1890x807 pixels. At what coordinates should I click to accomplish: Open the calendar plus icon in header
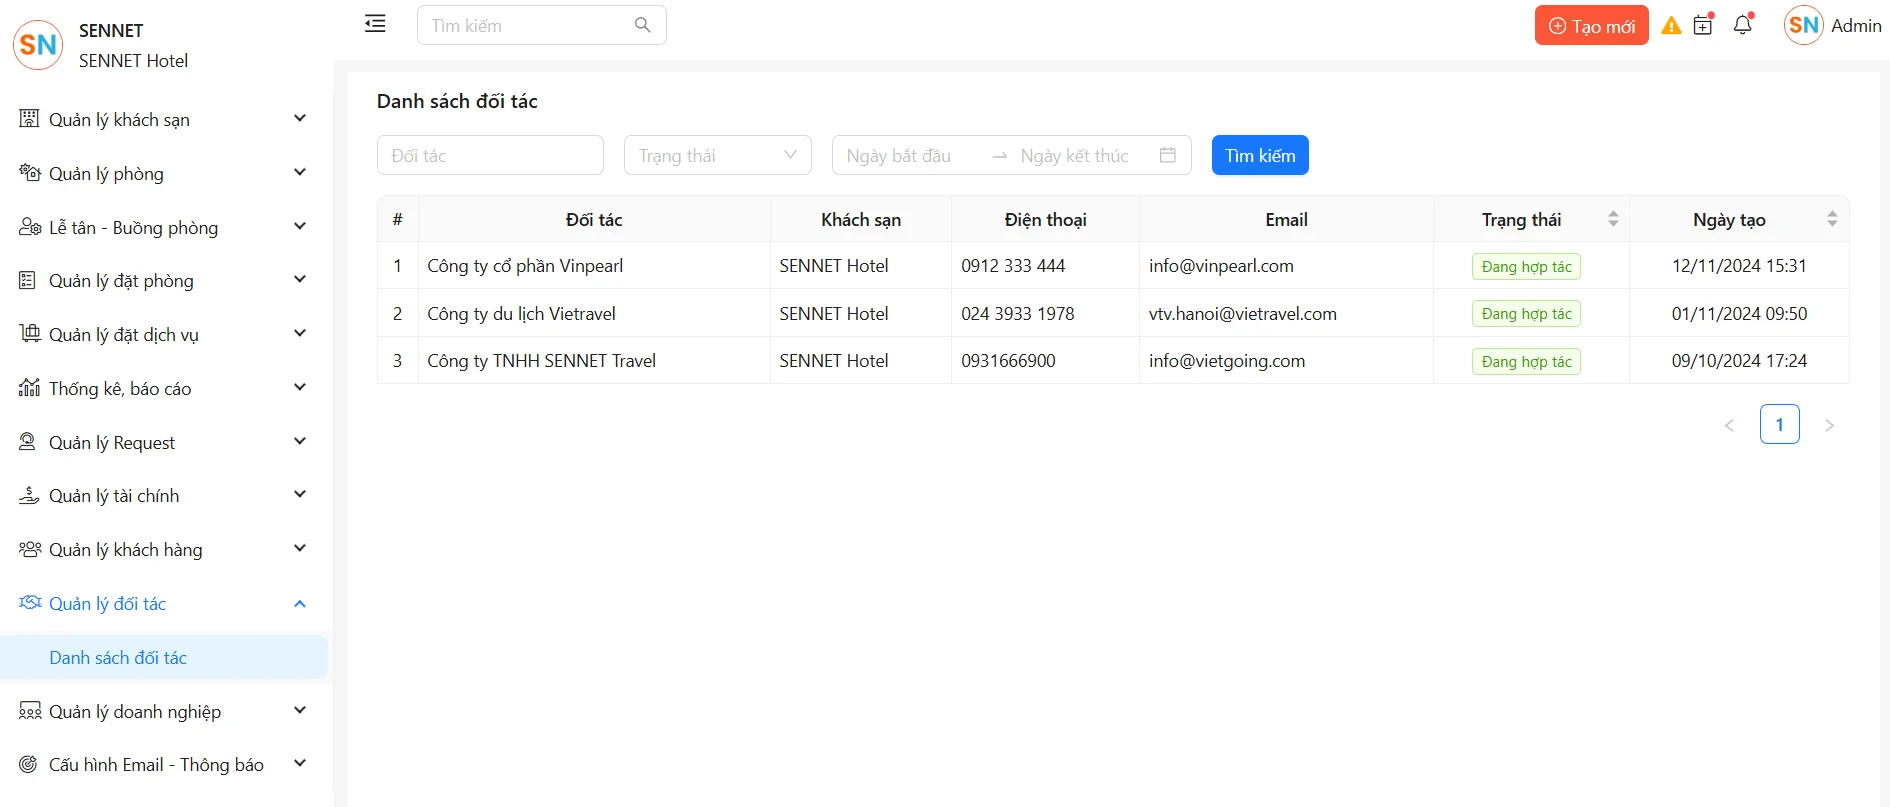[1703, 26]
